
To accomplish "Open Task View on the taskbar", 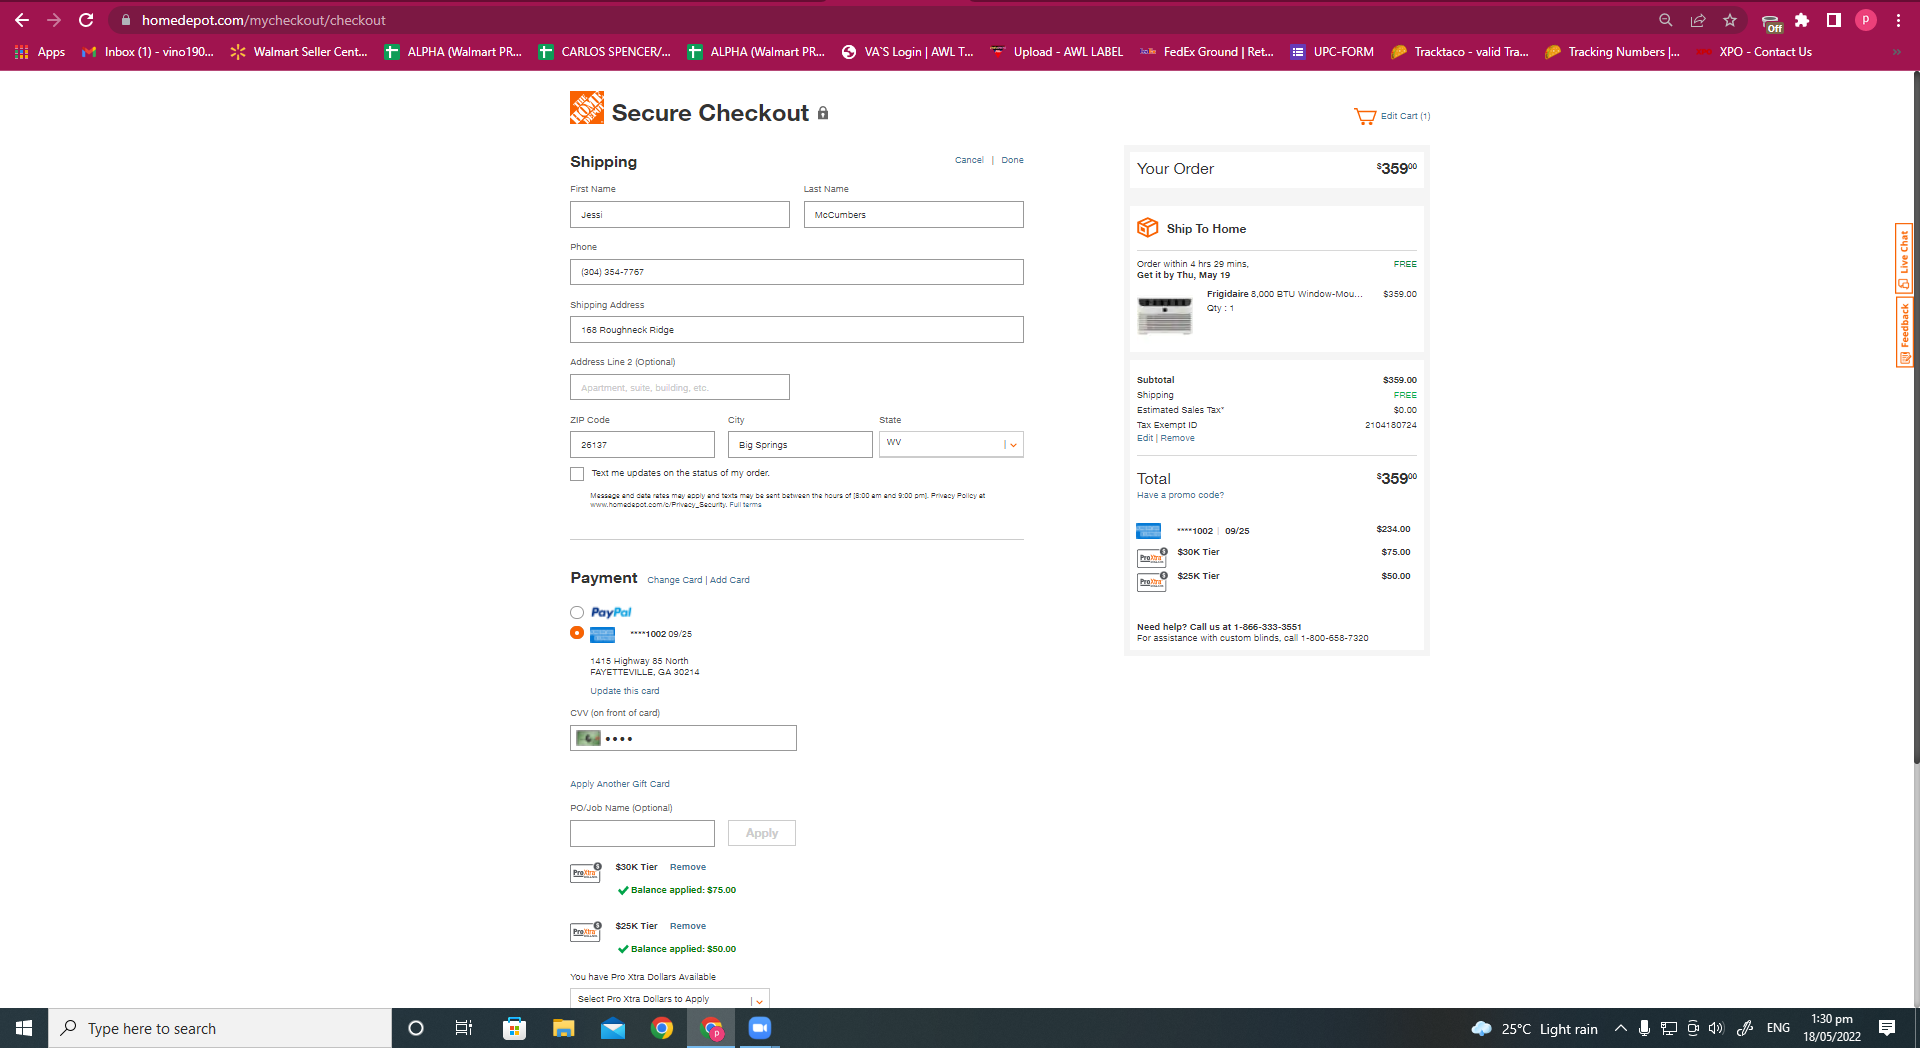I will coord(464,1028).
